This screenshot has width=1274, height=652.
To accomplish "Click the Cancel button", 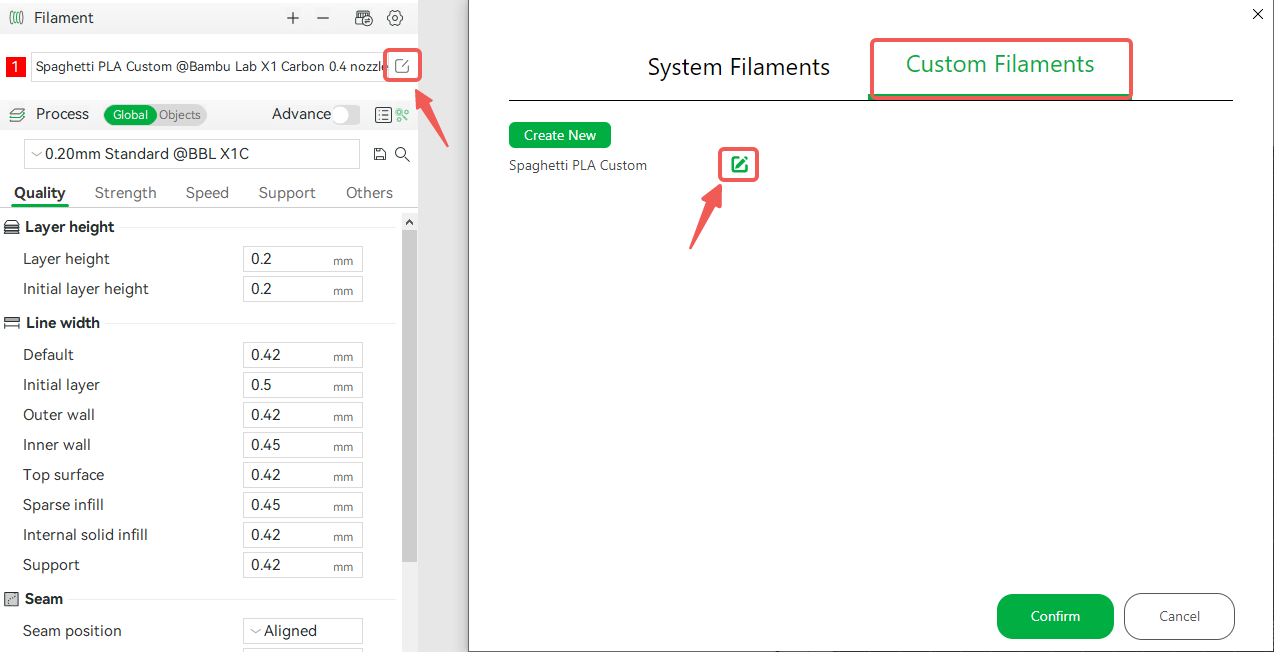I will tap(1179, 617).
